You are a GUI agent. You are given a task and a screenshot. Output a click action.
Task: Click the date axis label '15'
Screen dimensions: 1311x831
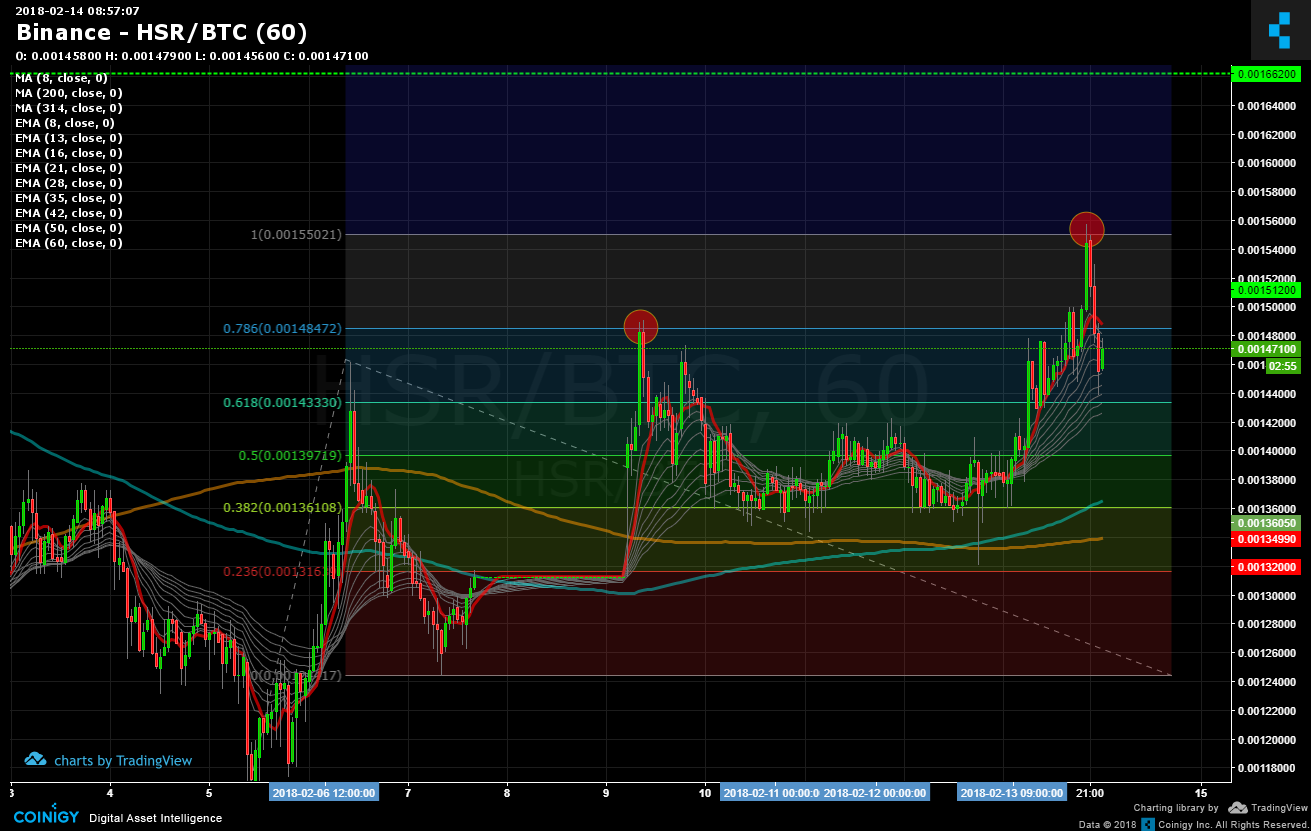click(1200, 793)
